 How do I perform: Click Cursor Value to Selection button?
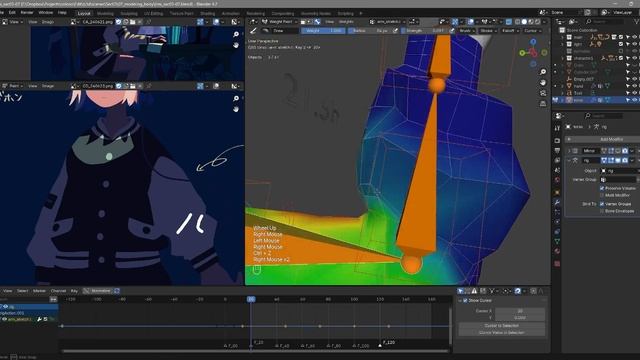pos(502,333)
